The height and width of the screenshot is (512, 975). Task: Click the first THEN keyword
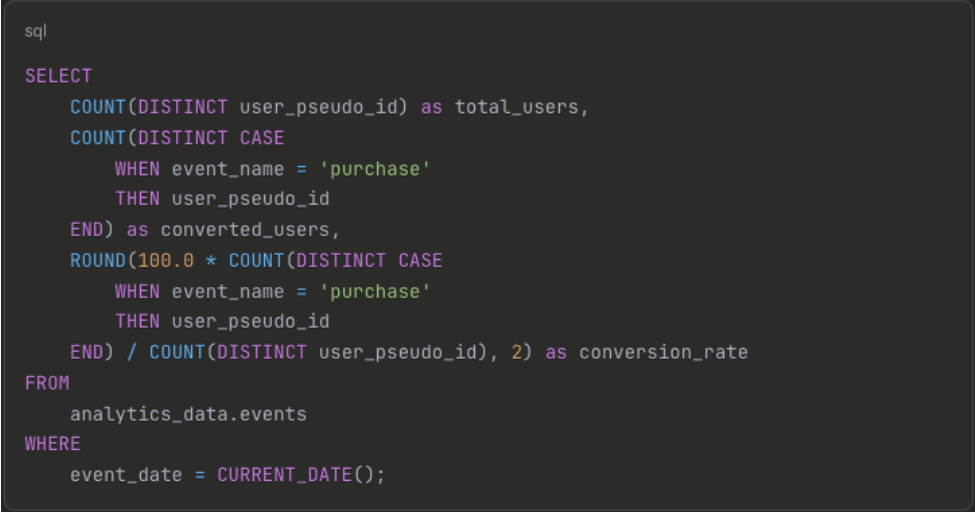[137, 199]
